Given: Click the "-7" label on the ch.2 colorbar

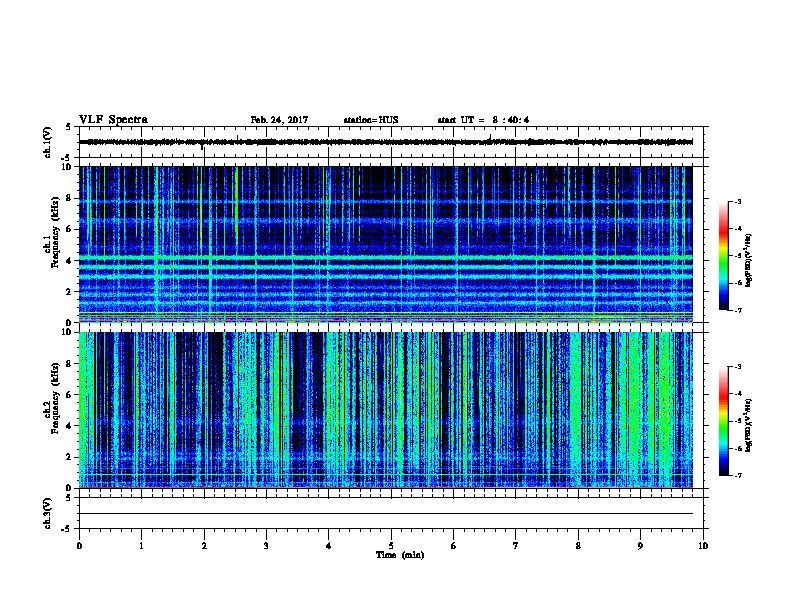Looking at the screenshot, I should (x=738, y=476).
